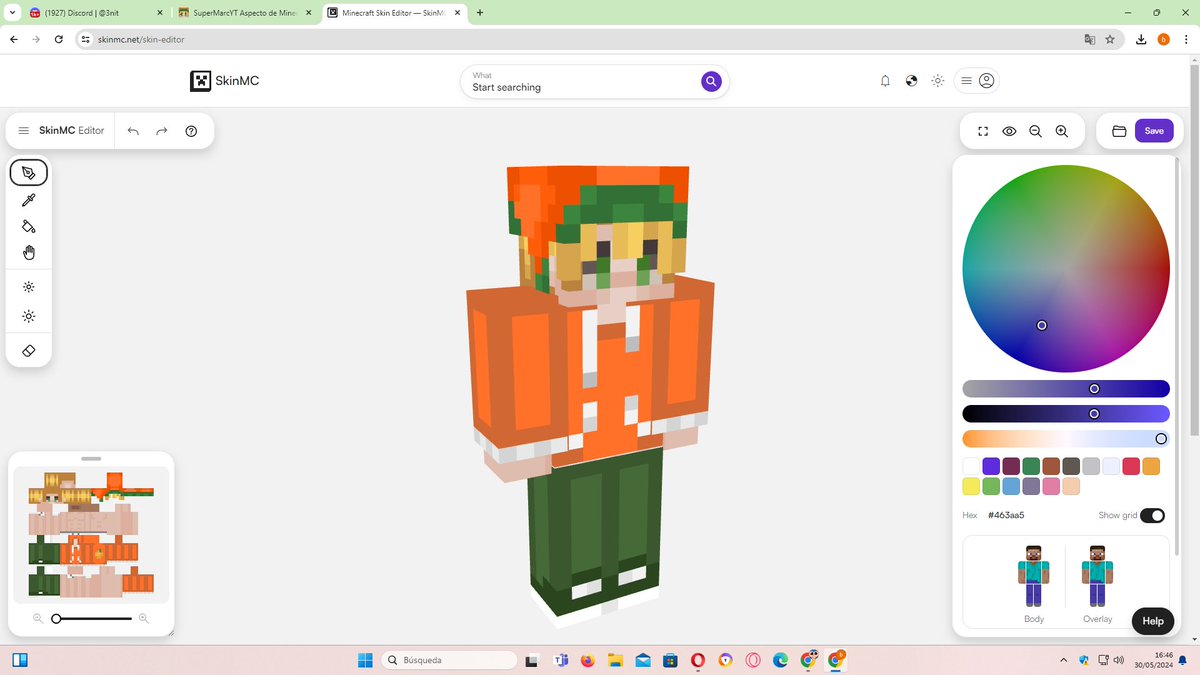Screen dimensions: 1200x675
Task: Zoom in on the 3D skin model
Action: 1062,131
